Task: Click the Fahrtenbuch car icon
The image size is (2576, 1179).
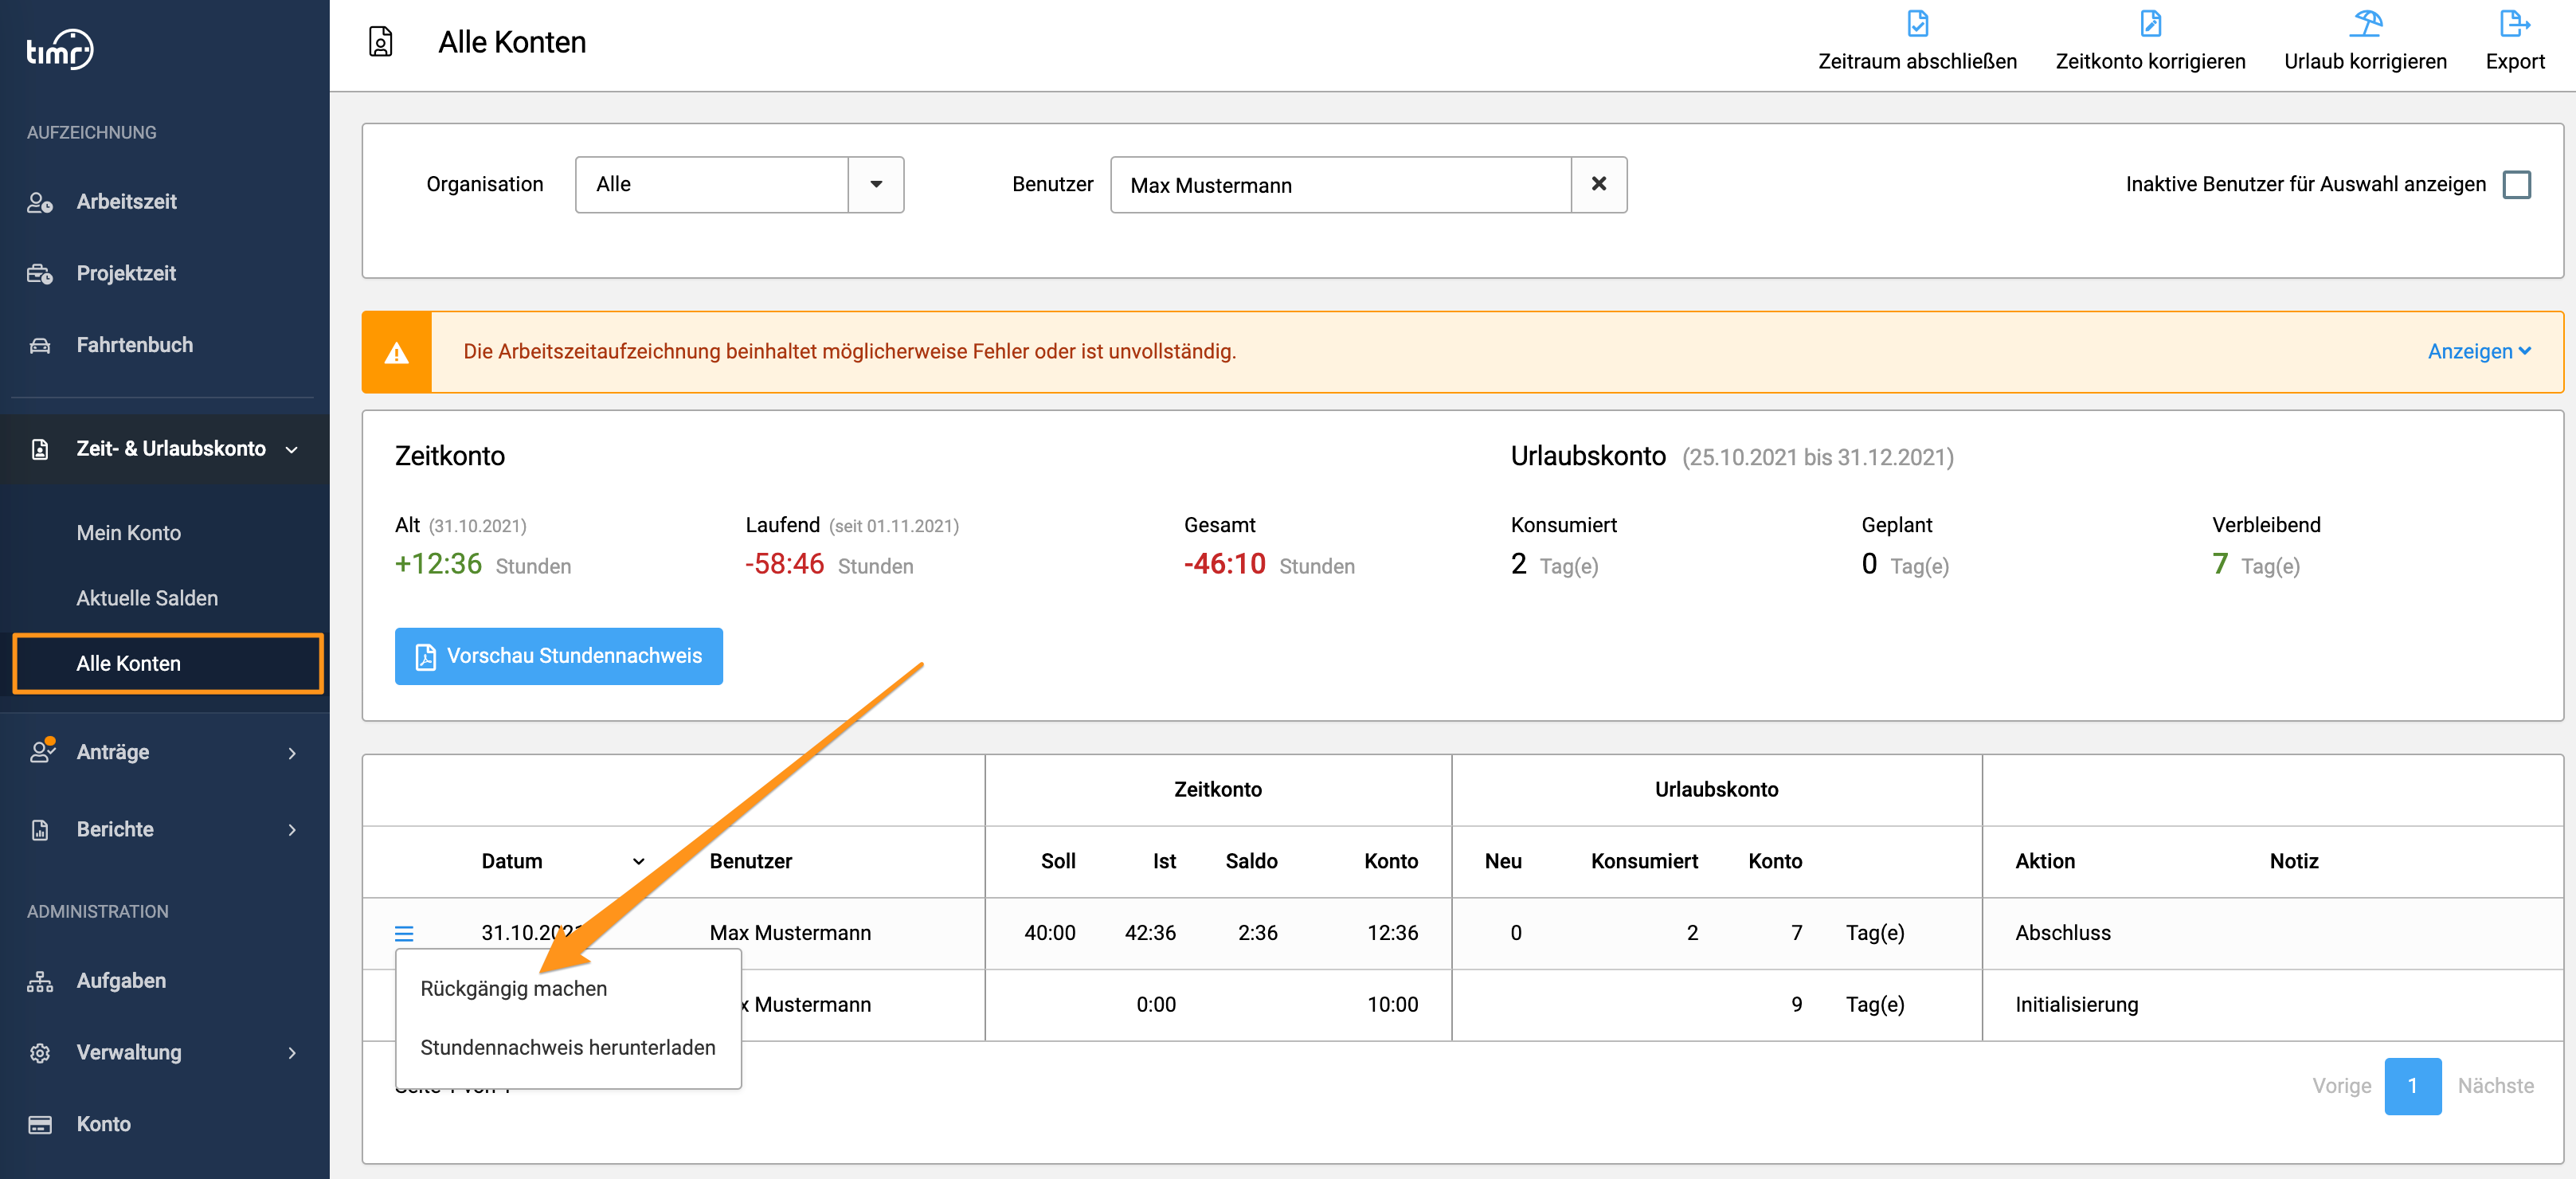Action: coord(40,345)
